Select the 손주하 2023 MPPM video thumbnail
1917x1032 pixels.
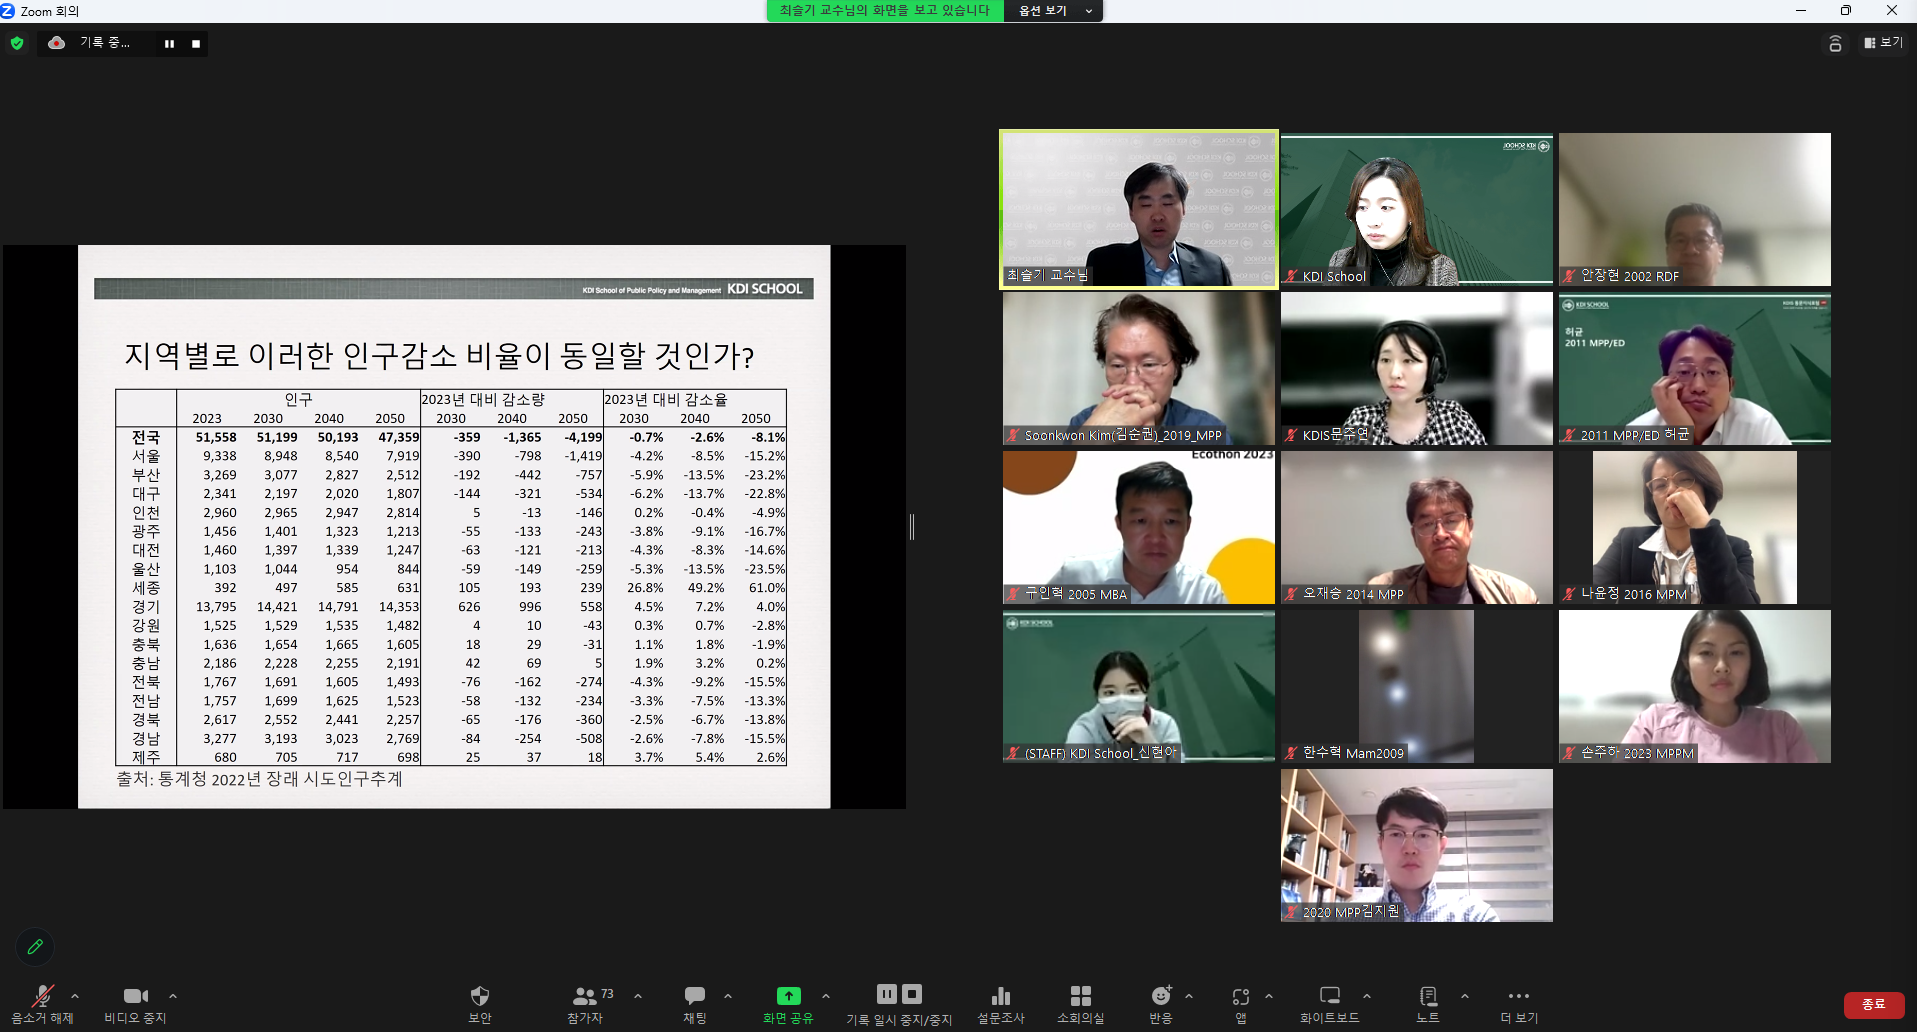[x=1694, y=686]
